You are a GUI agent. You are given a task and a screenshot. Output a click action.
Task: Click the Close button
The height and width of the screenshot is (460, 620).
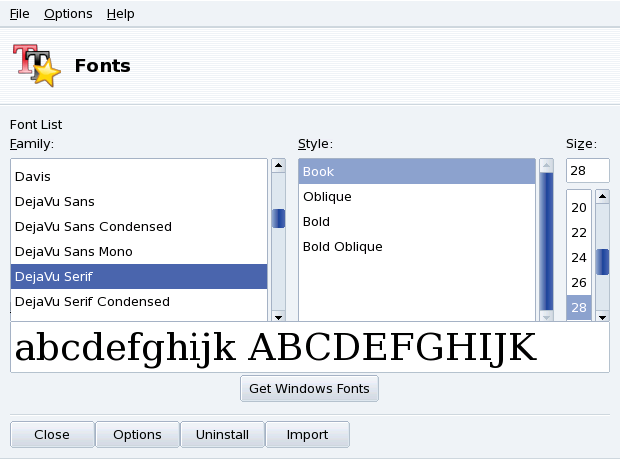coord(52,435)
